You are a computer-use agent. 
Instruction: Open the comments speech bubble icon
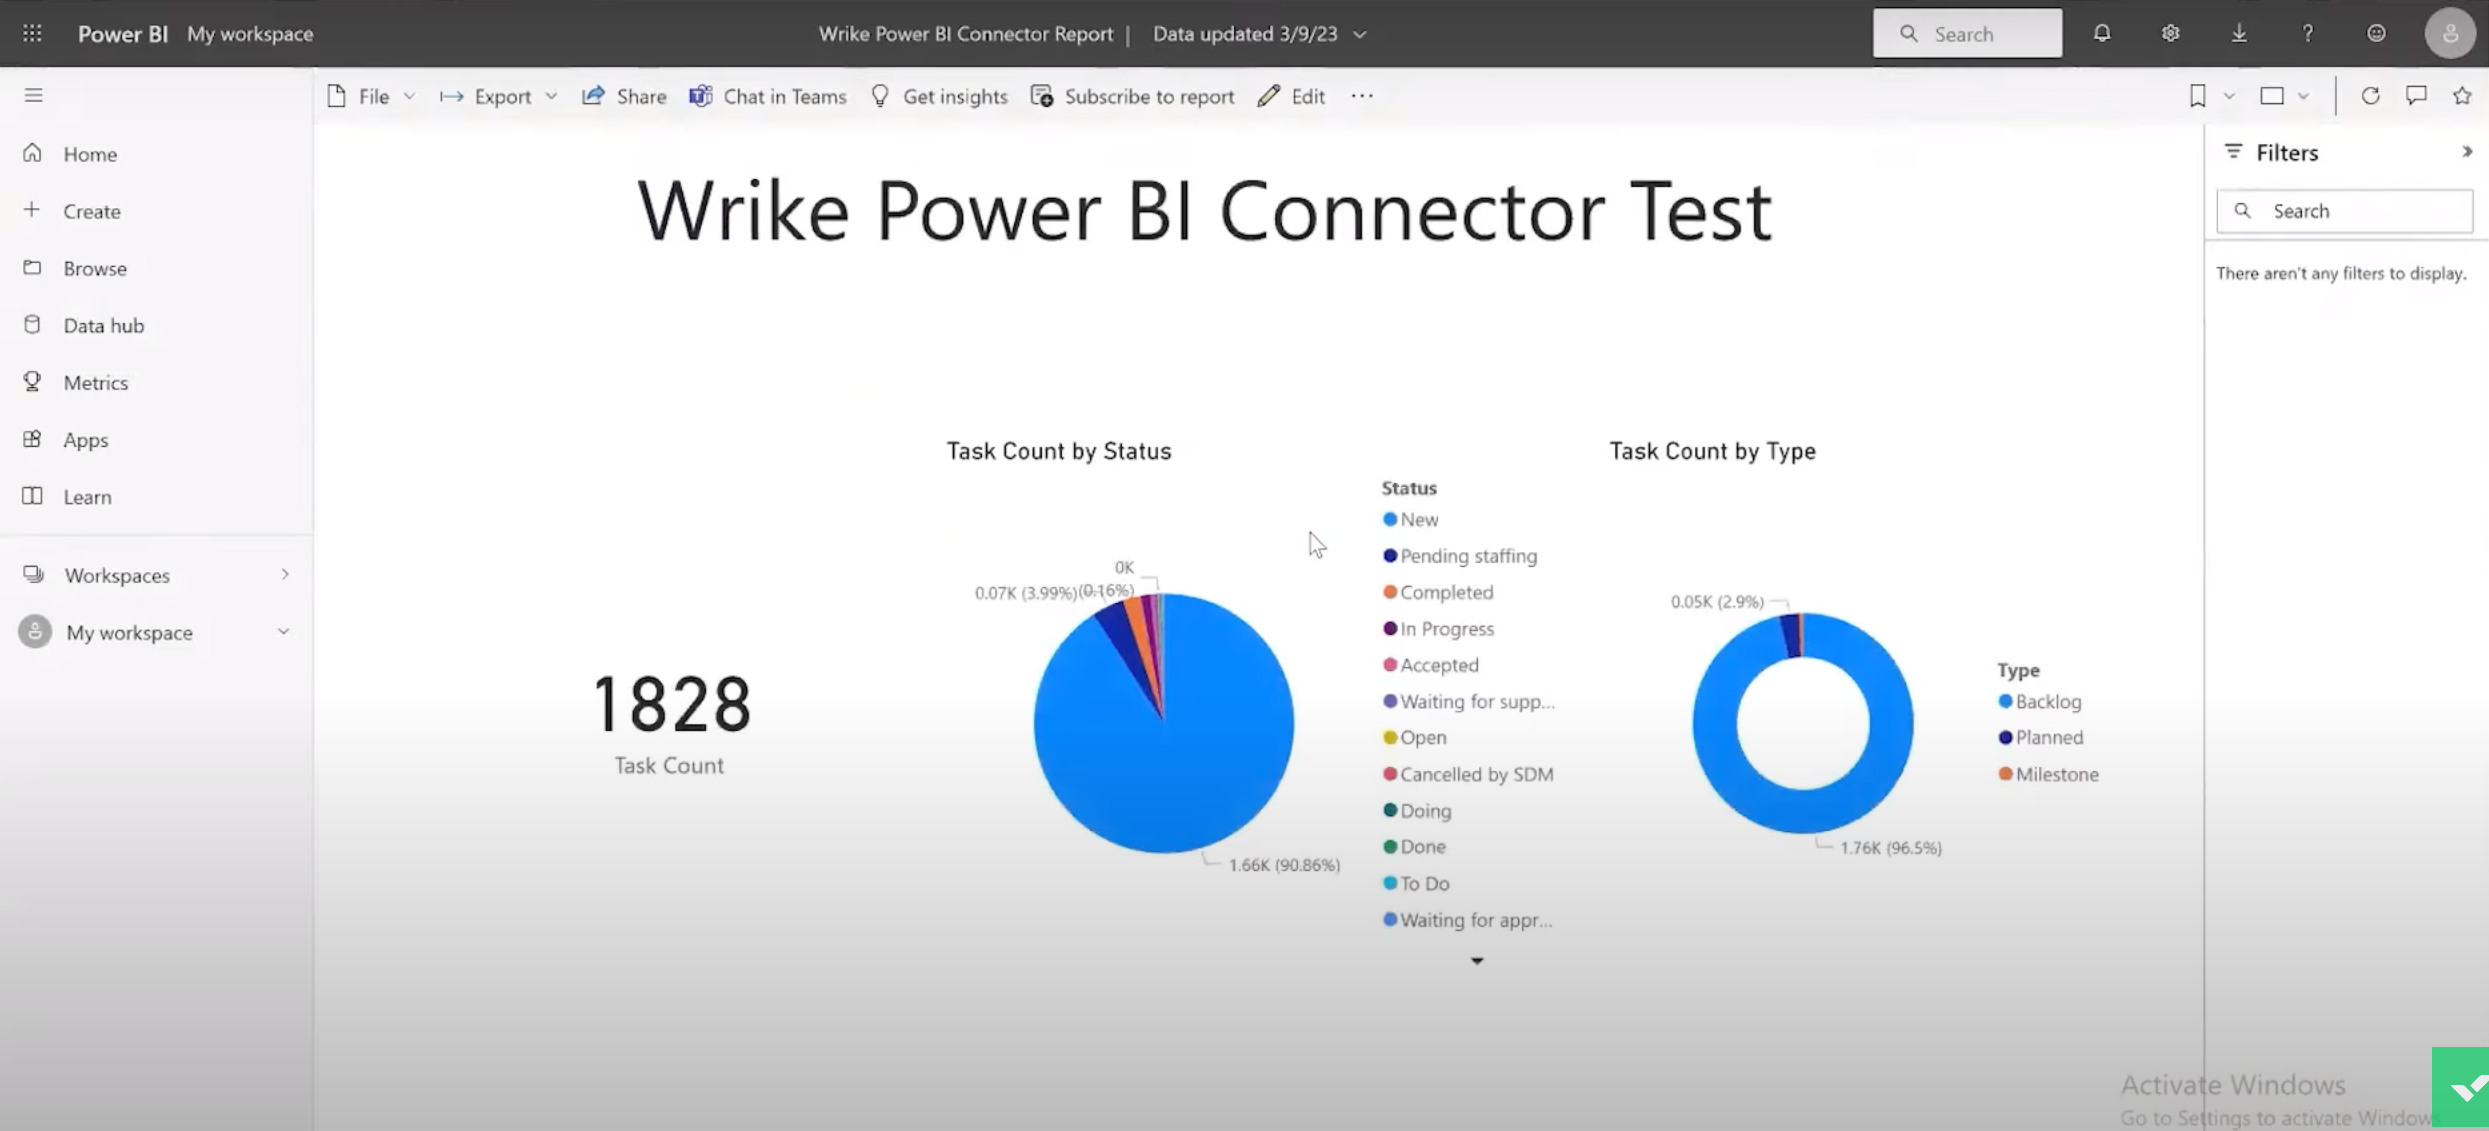(x=2416, y=96)
